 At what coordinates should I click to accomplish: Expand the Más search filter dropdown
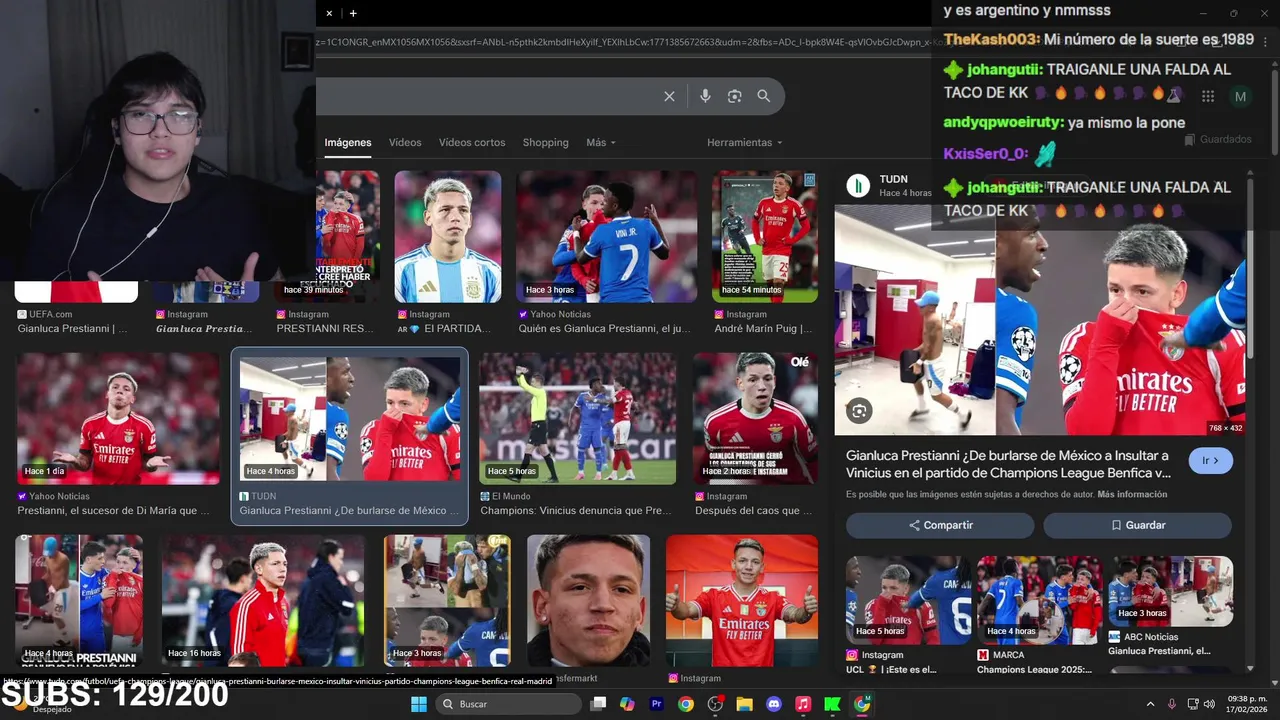(x=601, y=142)
